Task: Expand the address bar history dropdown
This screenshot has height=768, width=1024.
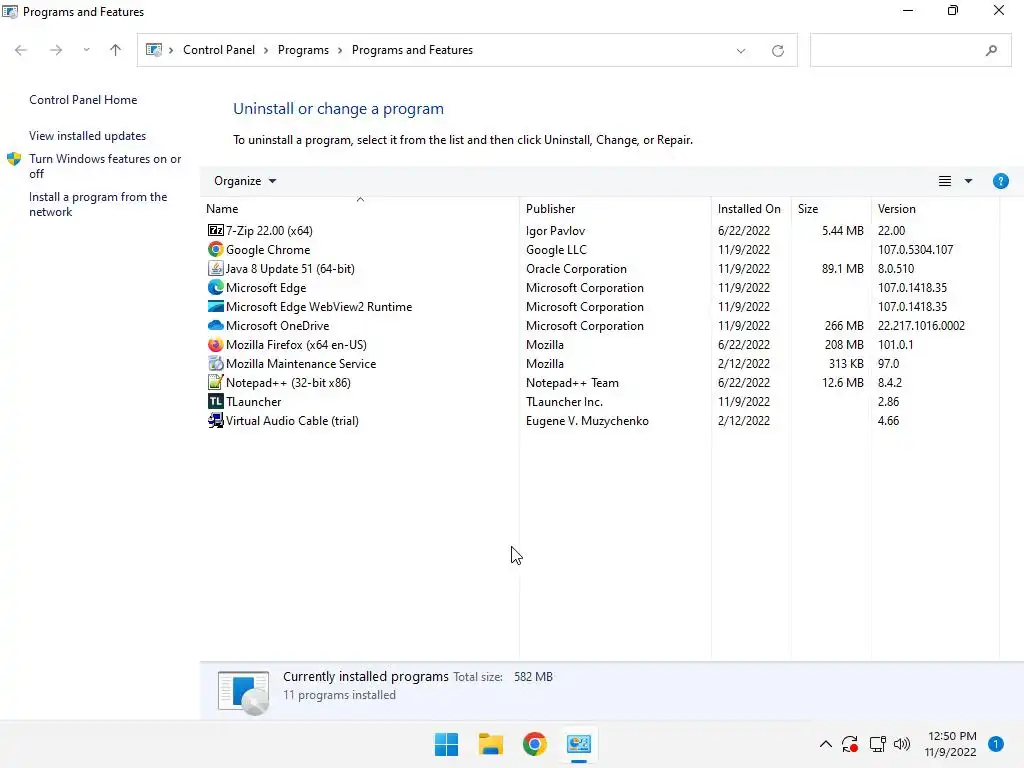Action: coord(741,50)
